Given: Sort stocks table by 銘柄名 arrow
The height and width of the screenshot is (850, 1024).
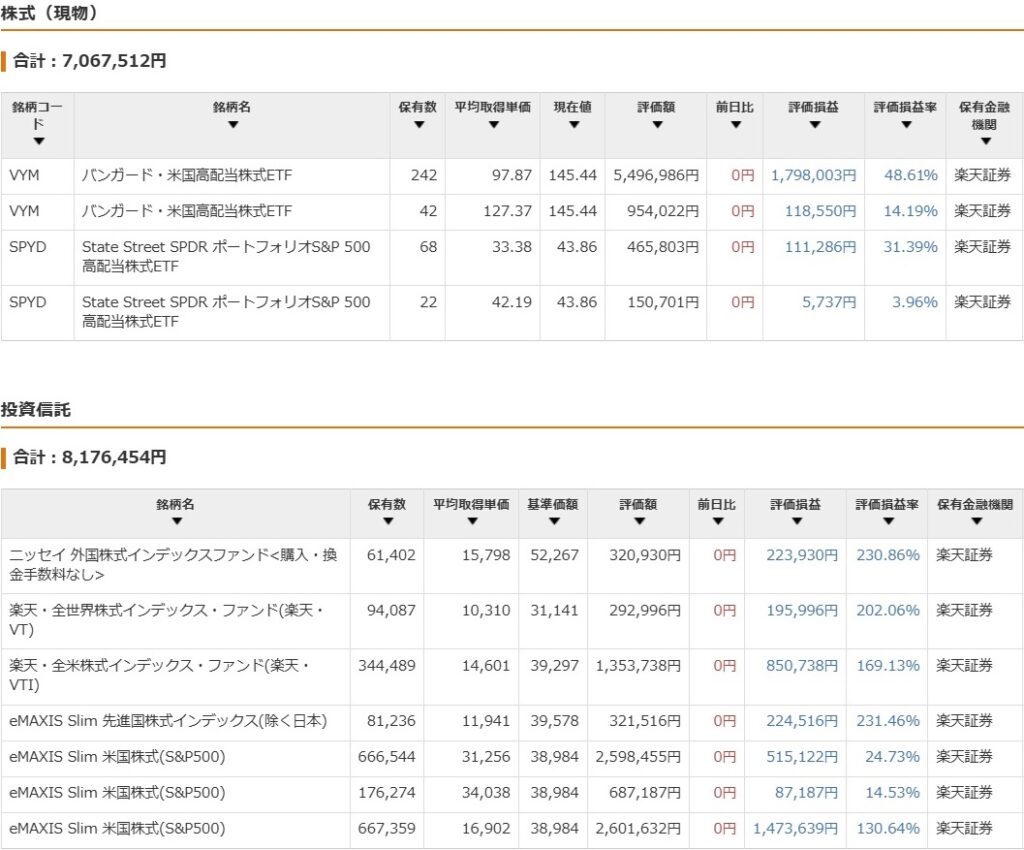Looking at the screenshot, I should 232,125.
